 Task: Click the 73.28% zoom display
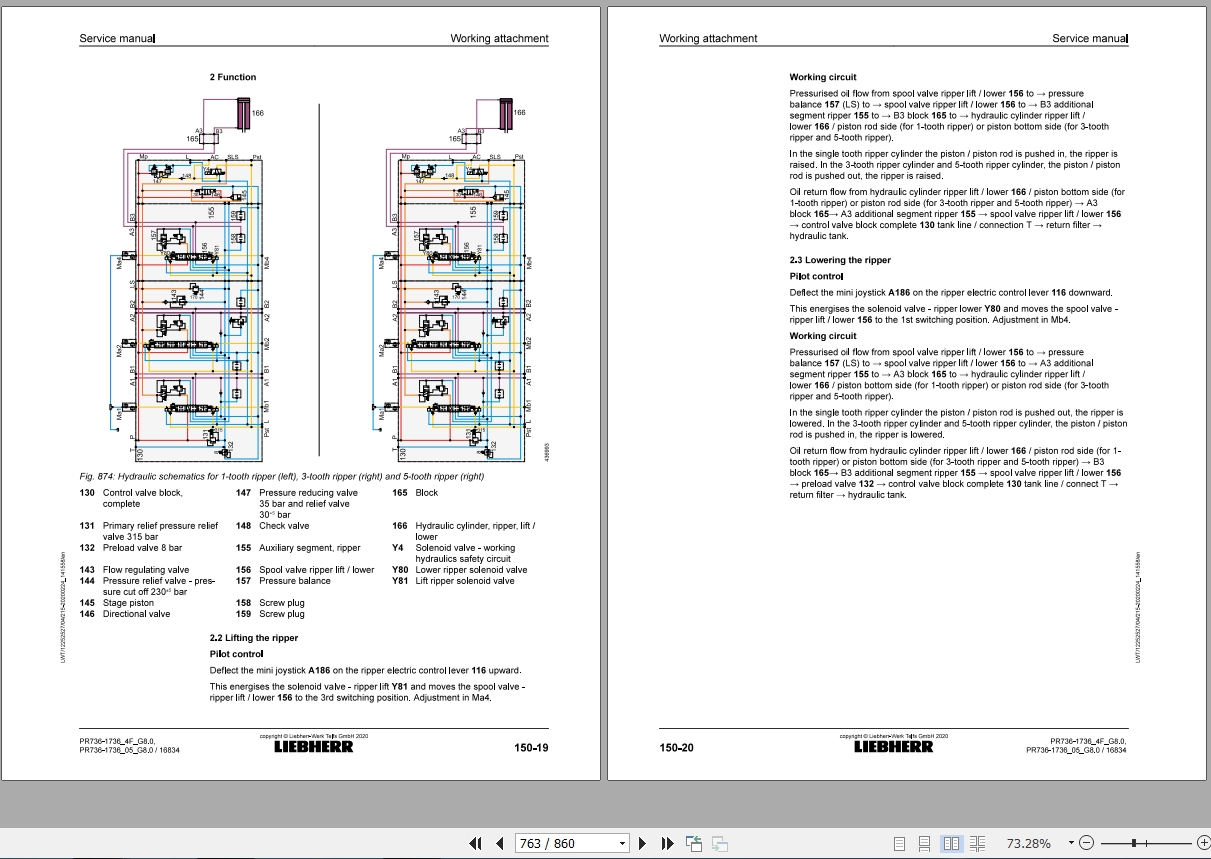pyautogui.click(x=1029, y=843)
